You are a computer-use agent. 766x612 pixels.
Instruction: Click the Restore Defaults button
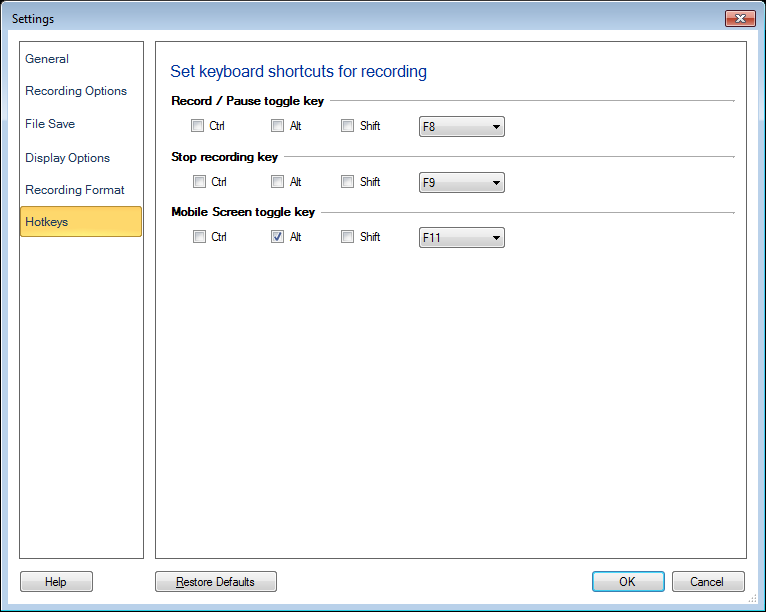click(216, 582)
